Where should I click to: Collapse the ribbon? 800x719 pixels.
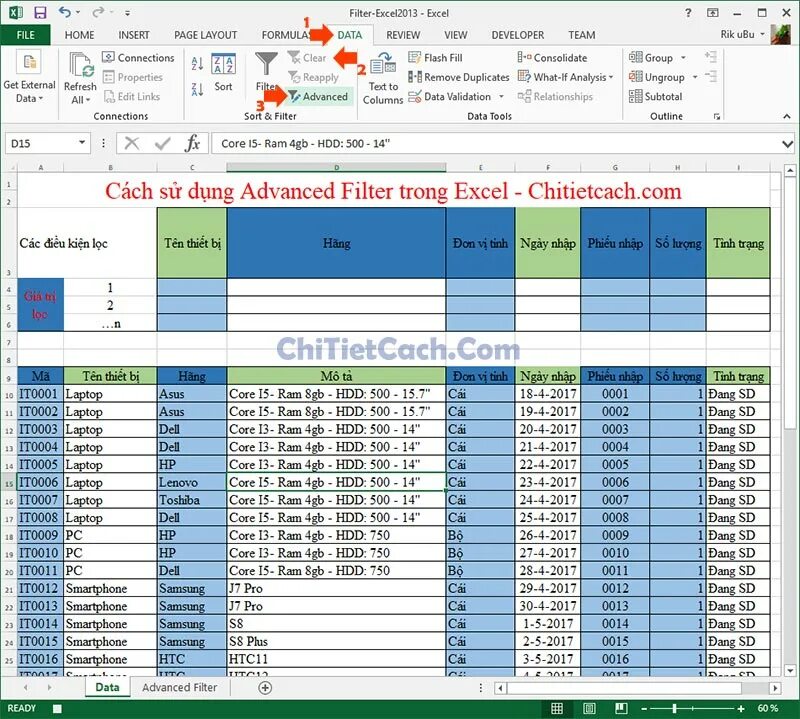(x=787, y=117)
